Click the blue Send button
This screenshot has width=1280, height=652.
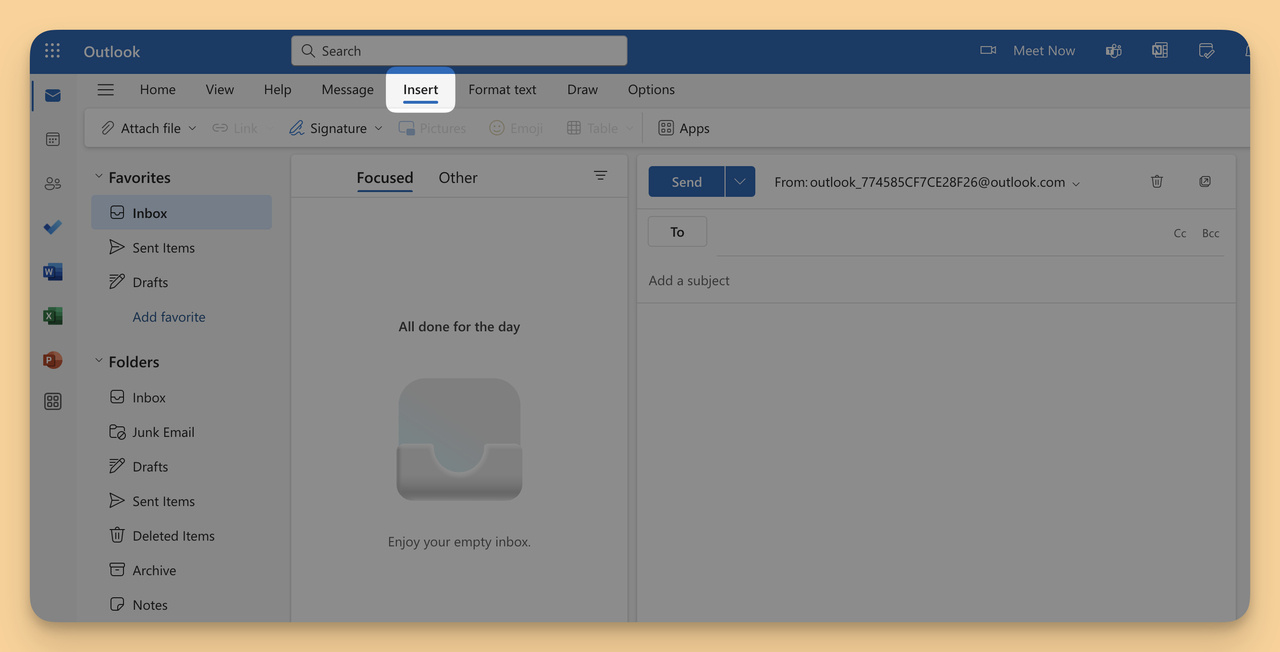pyautogui.click(x=686, y=182)
